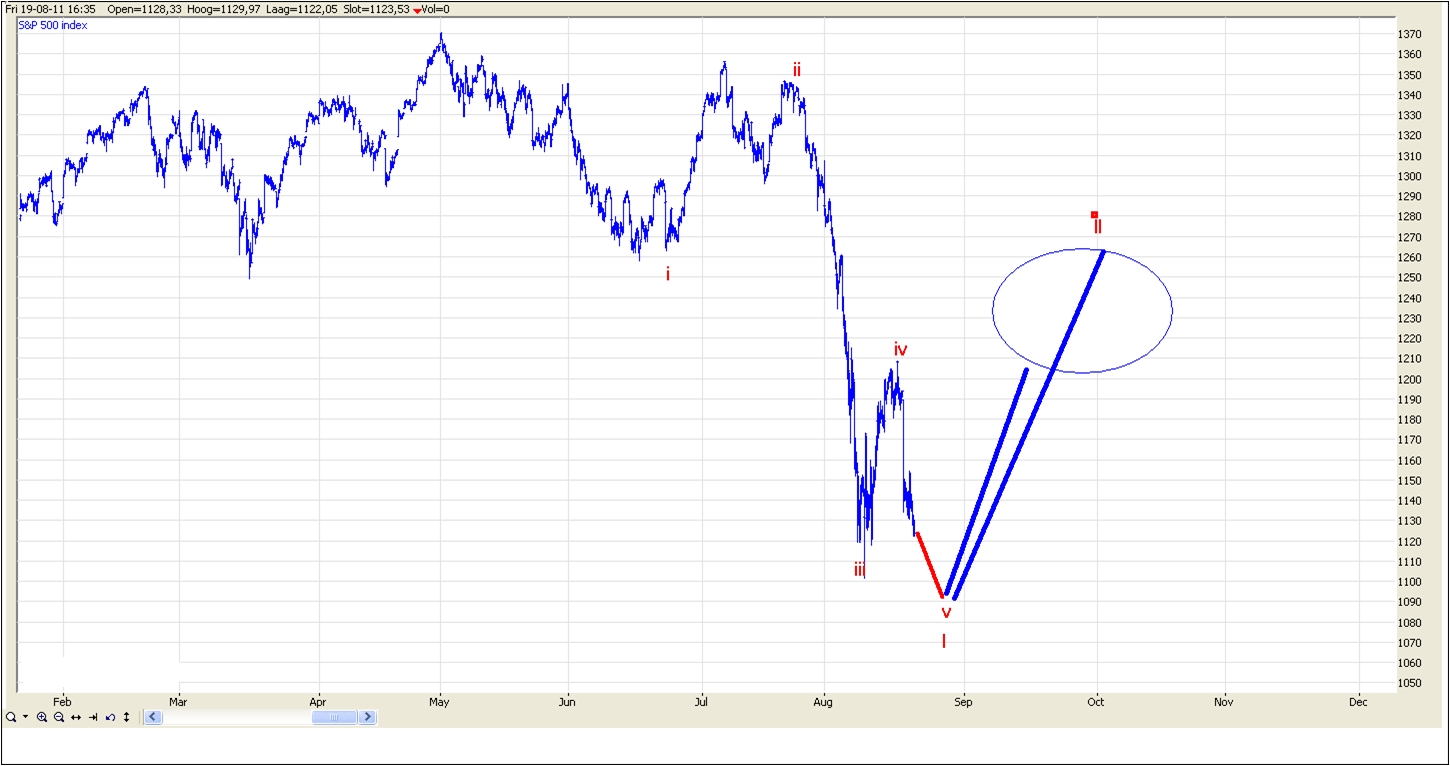Click the horizontal double-arrow fit width icon

76,717
